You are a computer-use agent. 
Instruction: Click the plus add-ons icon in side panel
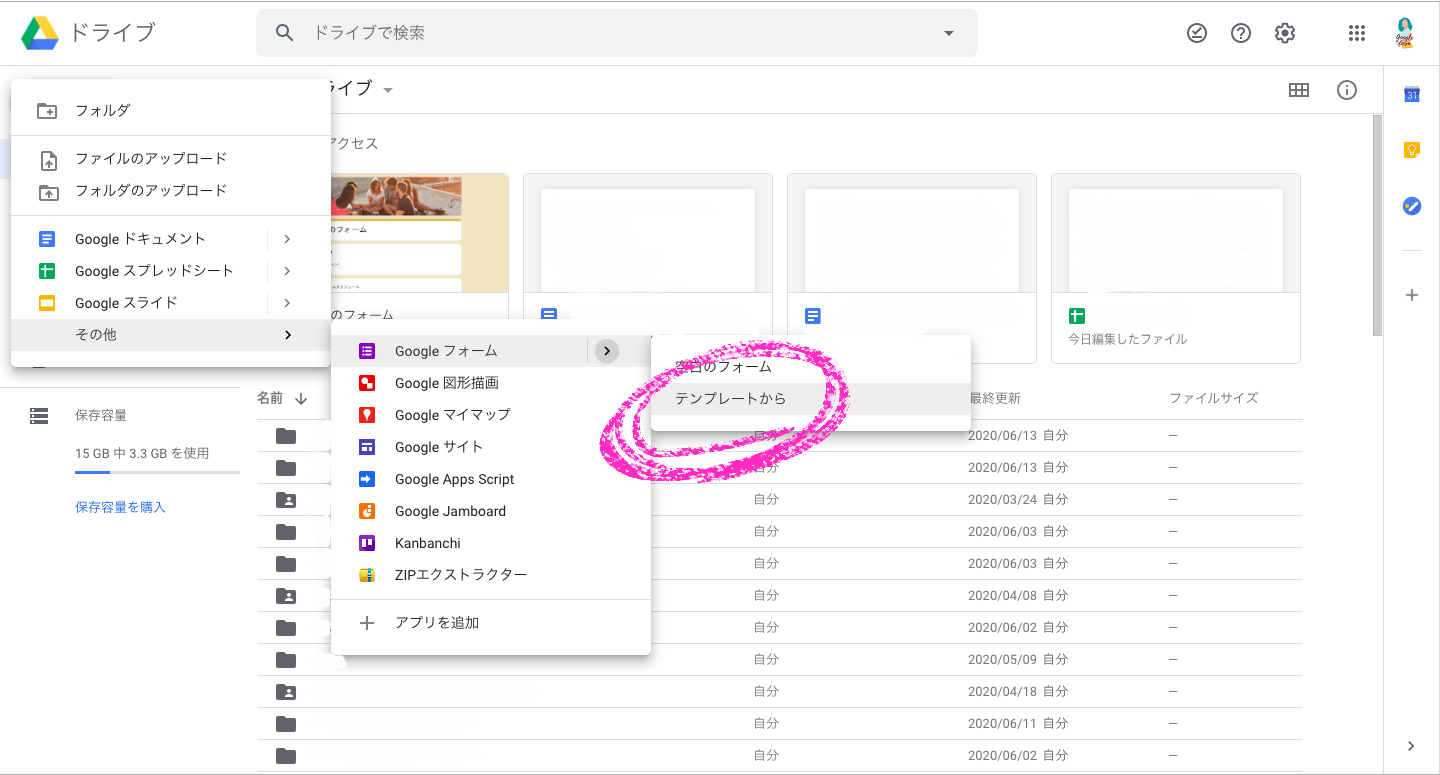[1412, 295]
